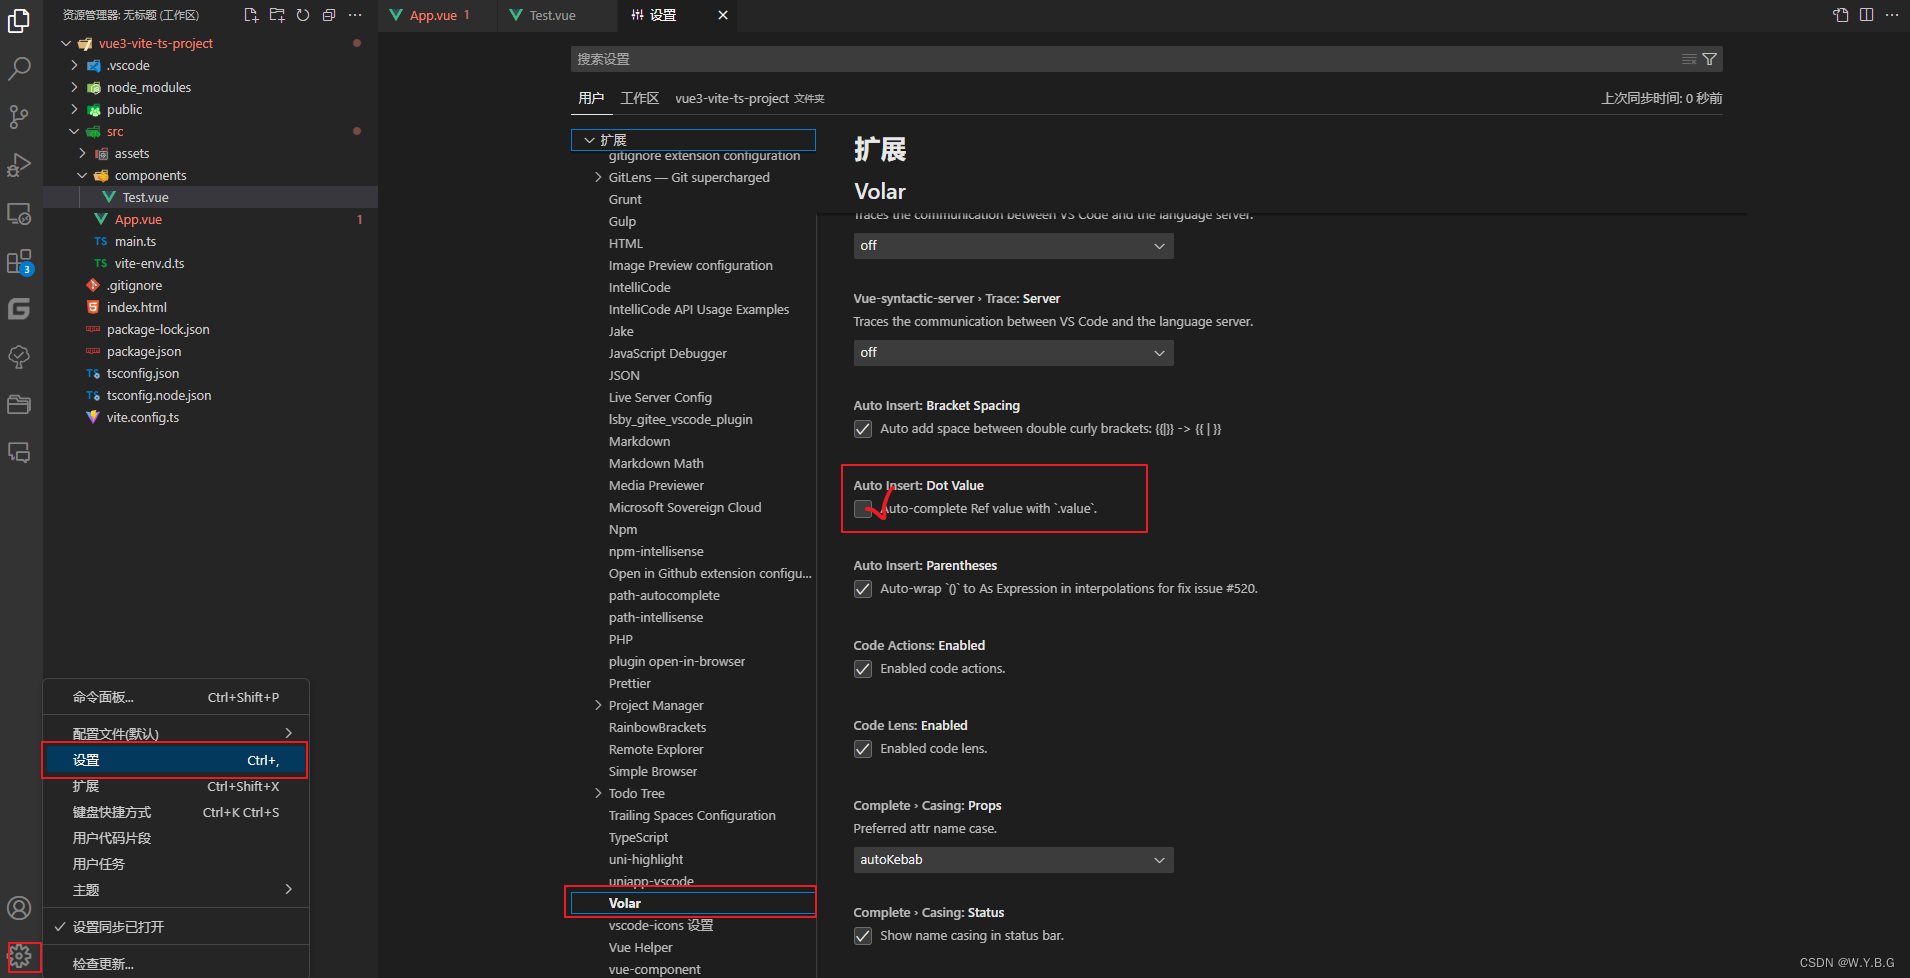Switch to the App.vue editor tab

point(437,15)
